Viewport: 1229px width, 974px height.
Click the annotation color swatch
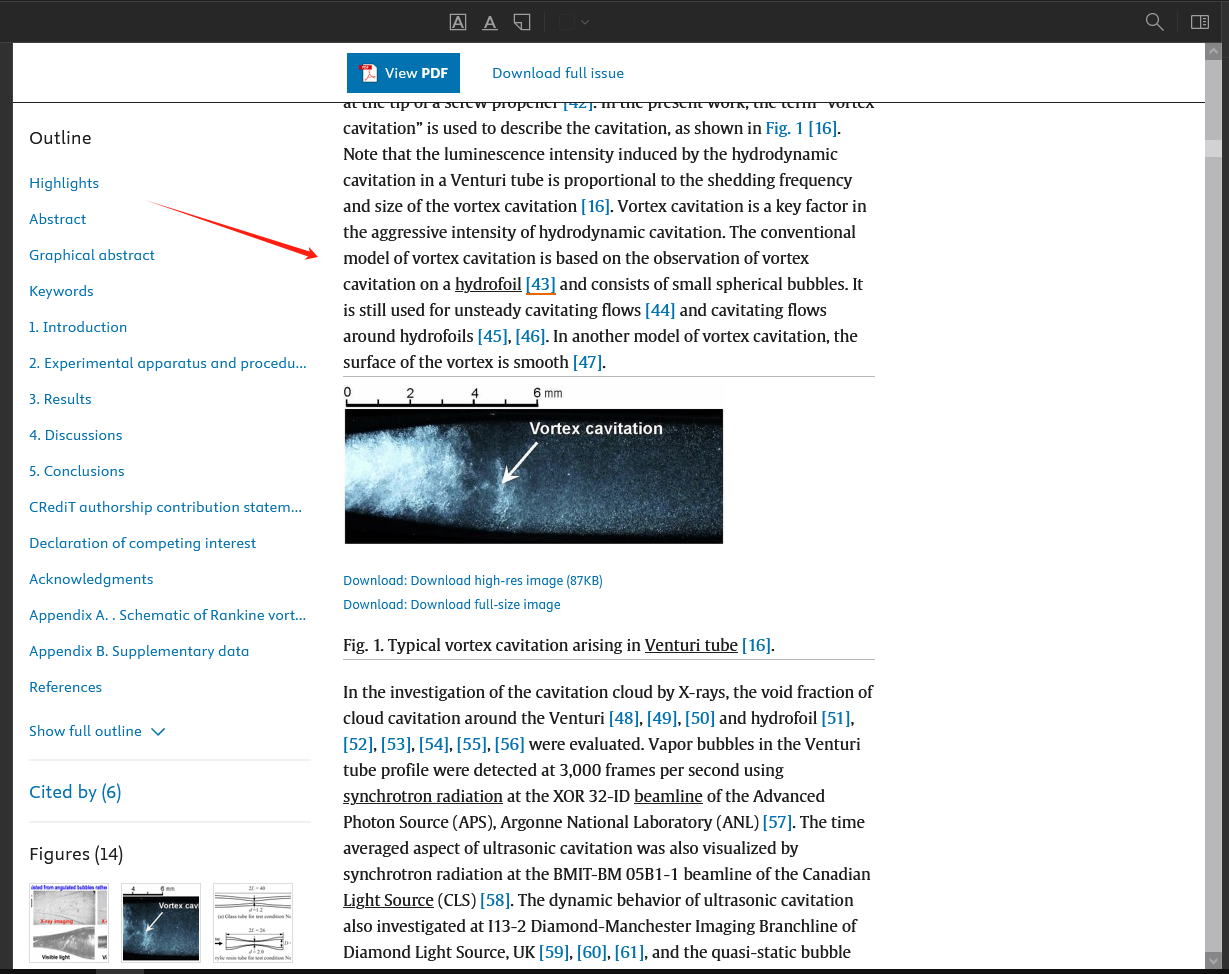[x=565, y=22]
